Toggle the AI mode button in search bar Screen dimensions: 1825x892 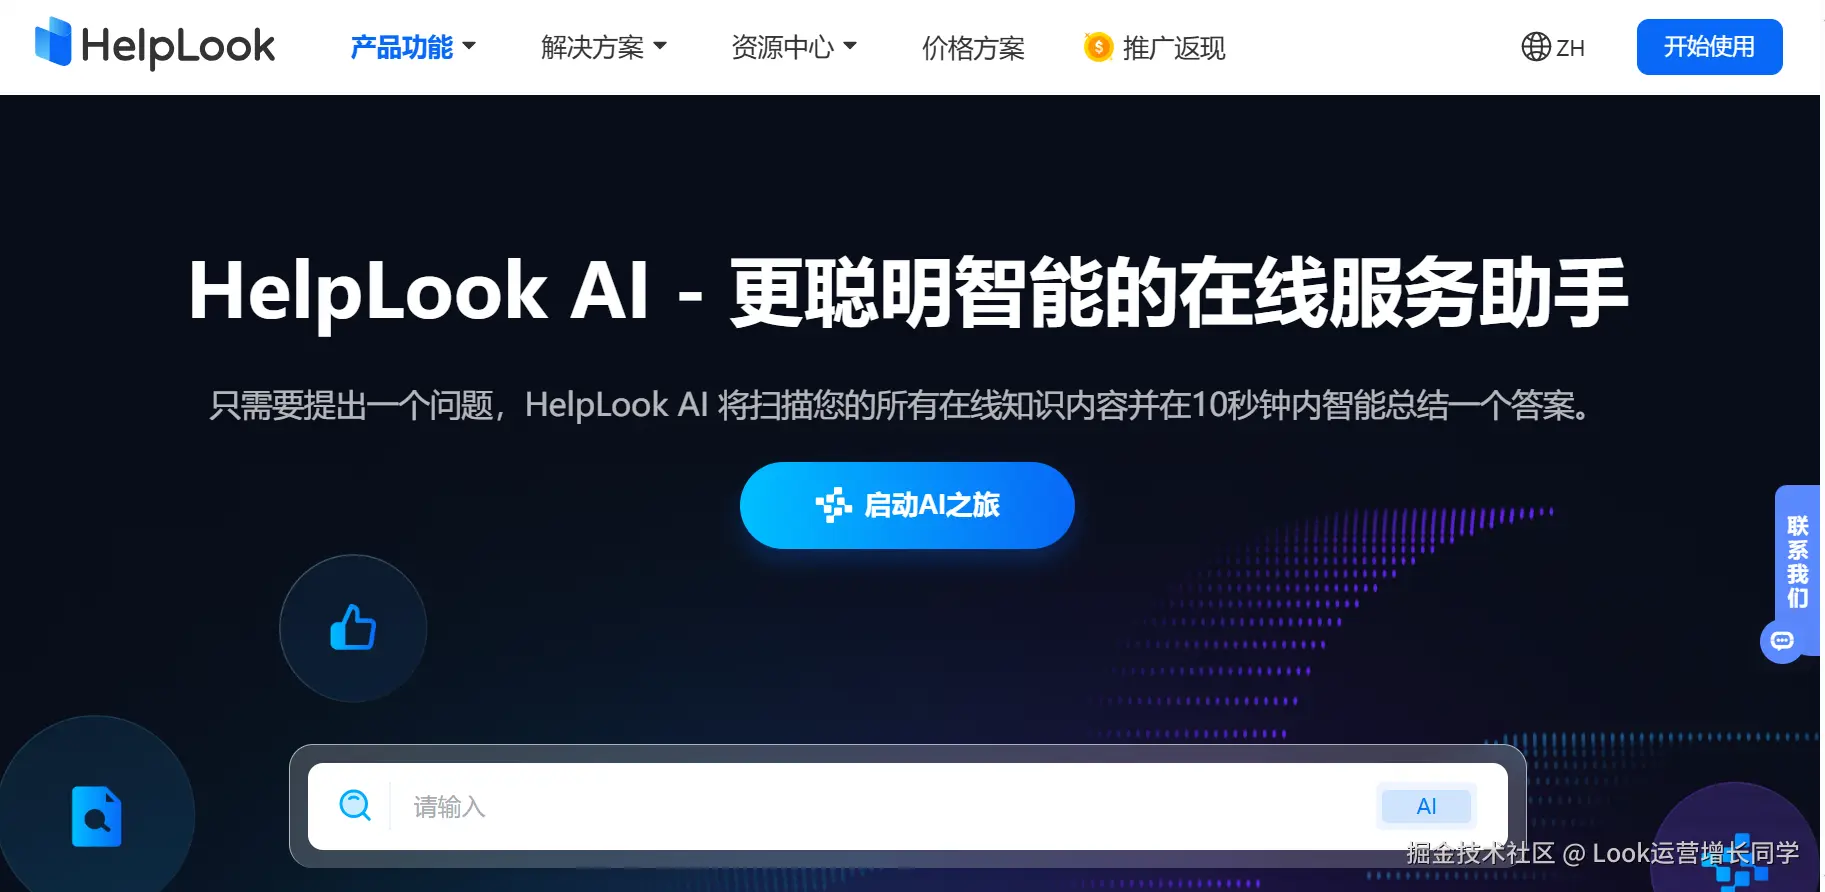point(1426,806)
